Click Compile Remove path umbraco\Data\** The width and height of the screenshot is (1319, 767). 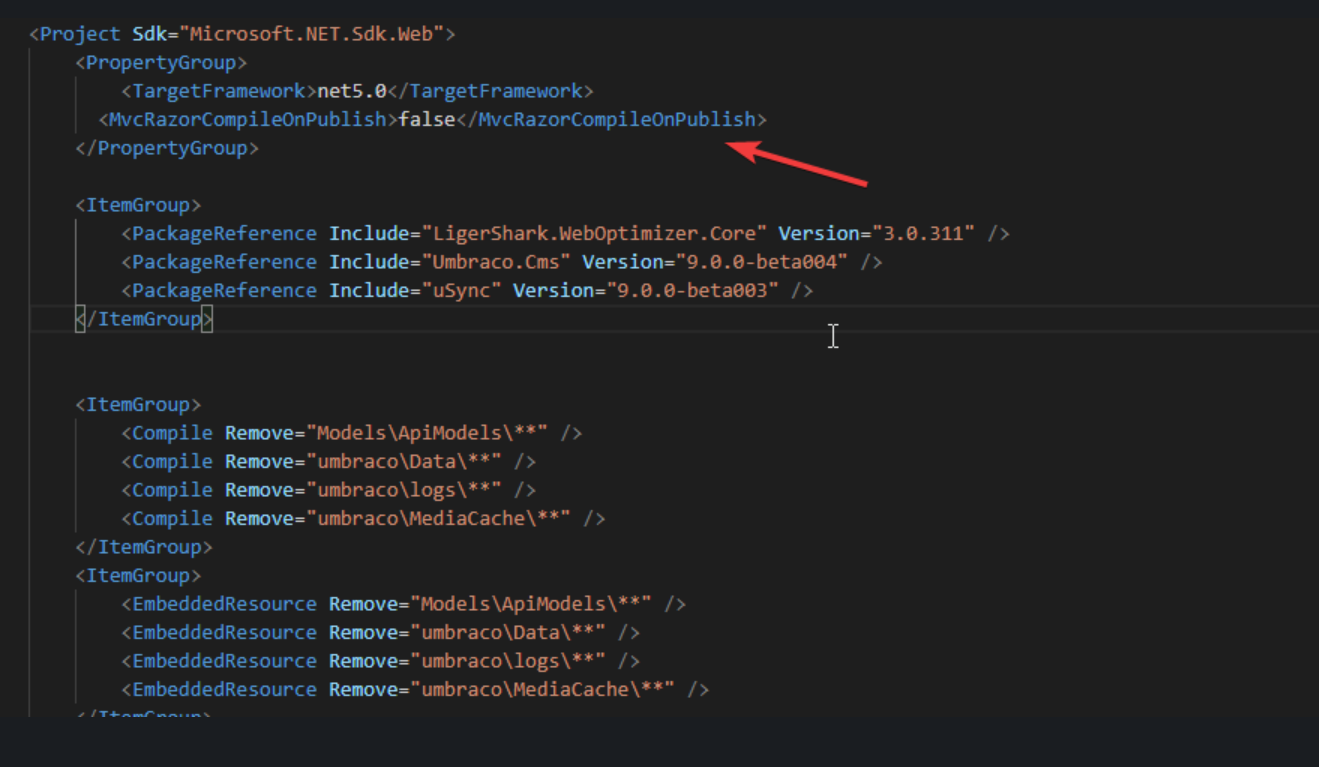(x=409, y=462)
